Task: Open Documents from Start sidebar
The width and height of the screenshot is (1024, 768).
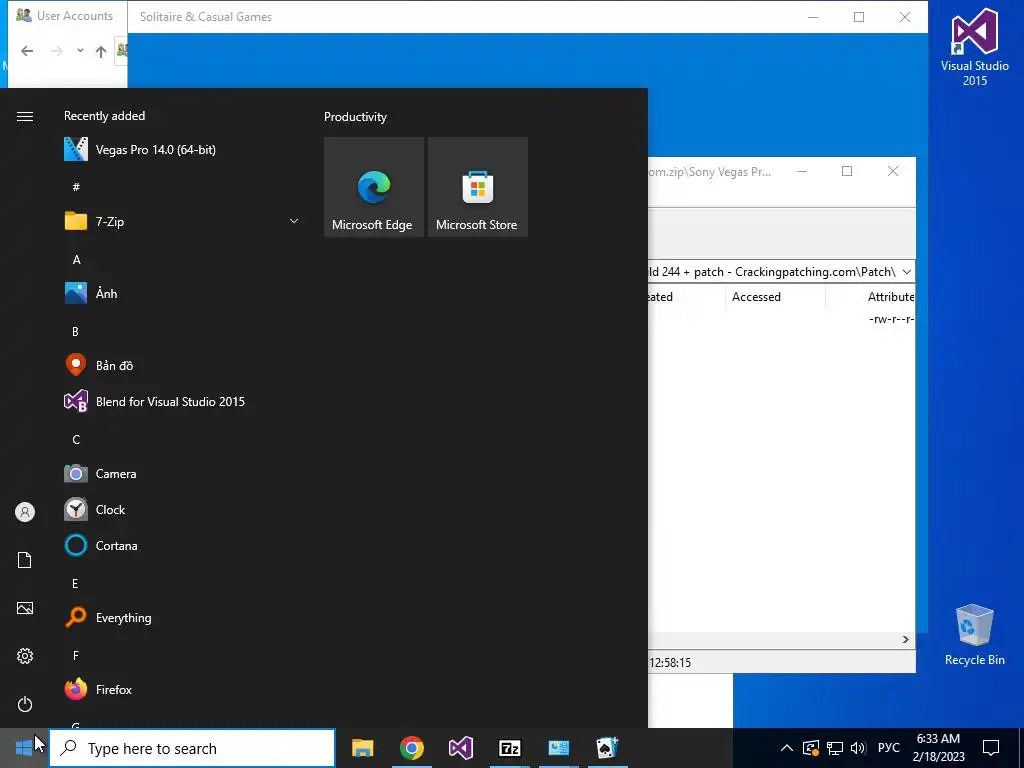Action: [25, 560]
